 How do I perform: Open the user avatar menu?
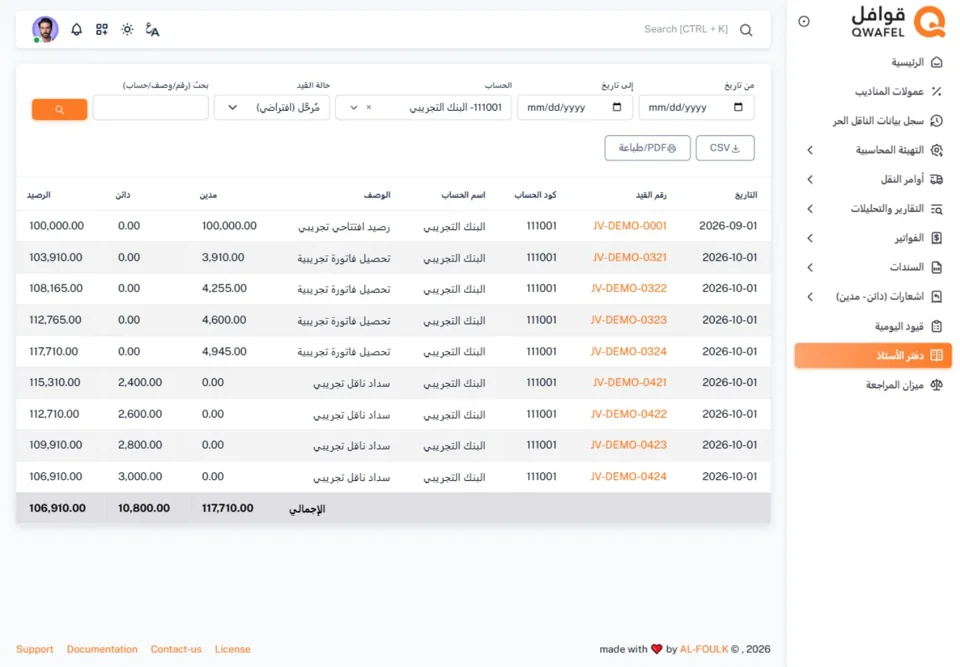45,29
